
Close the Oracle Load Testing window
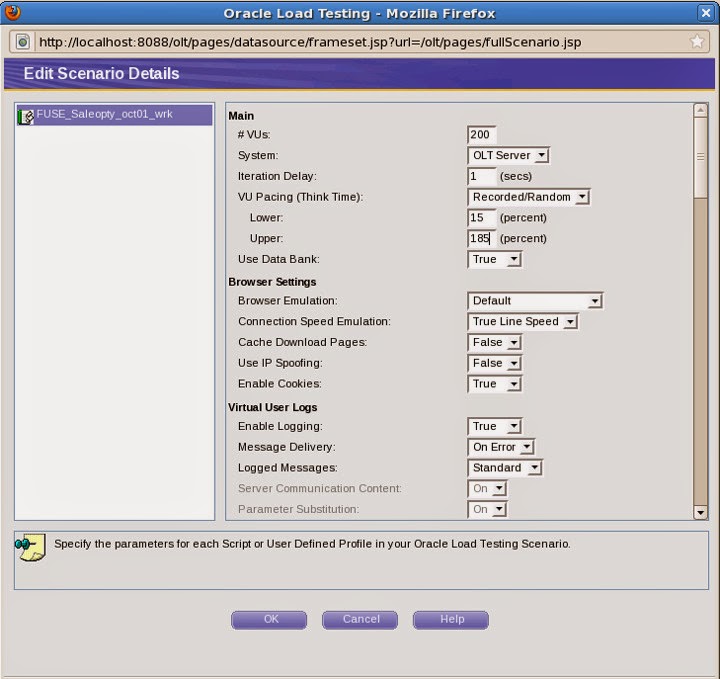(x=706, y=13)
